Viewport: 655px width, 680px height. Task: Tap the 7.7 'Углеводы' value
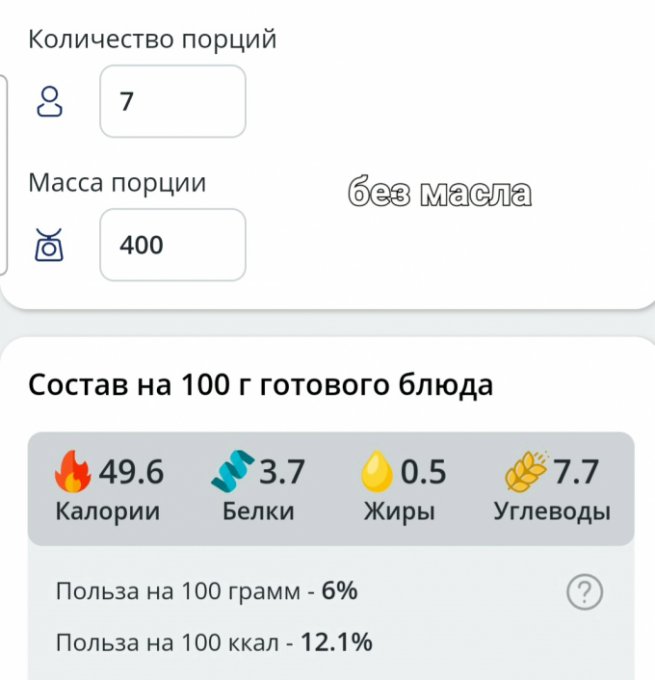point(576,472)
